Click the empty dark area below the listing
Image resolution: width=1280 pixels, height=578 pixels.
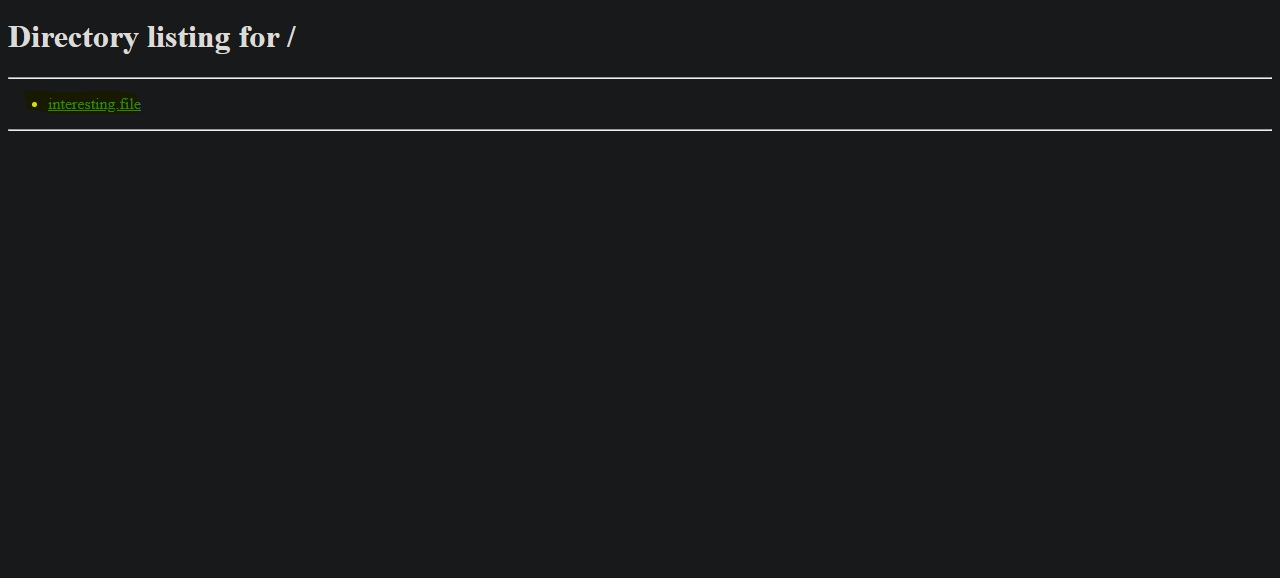(640, 350)
